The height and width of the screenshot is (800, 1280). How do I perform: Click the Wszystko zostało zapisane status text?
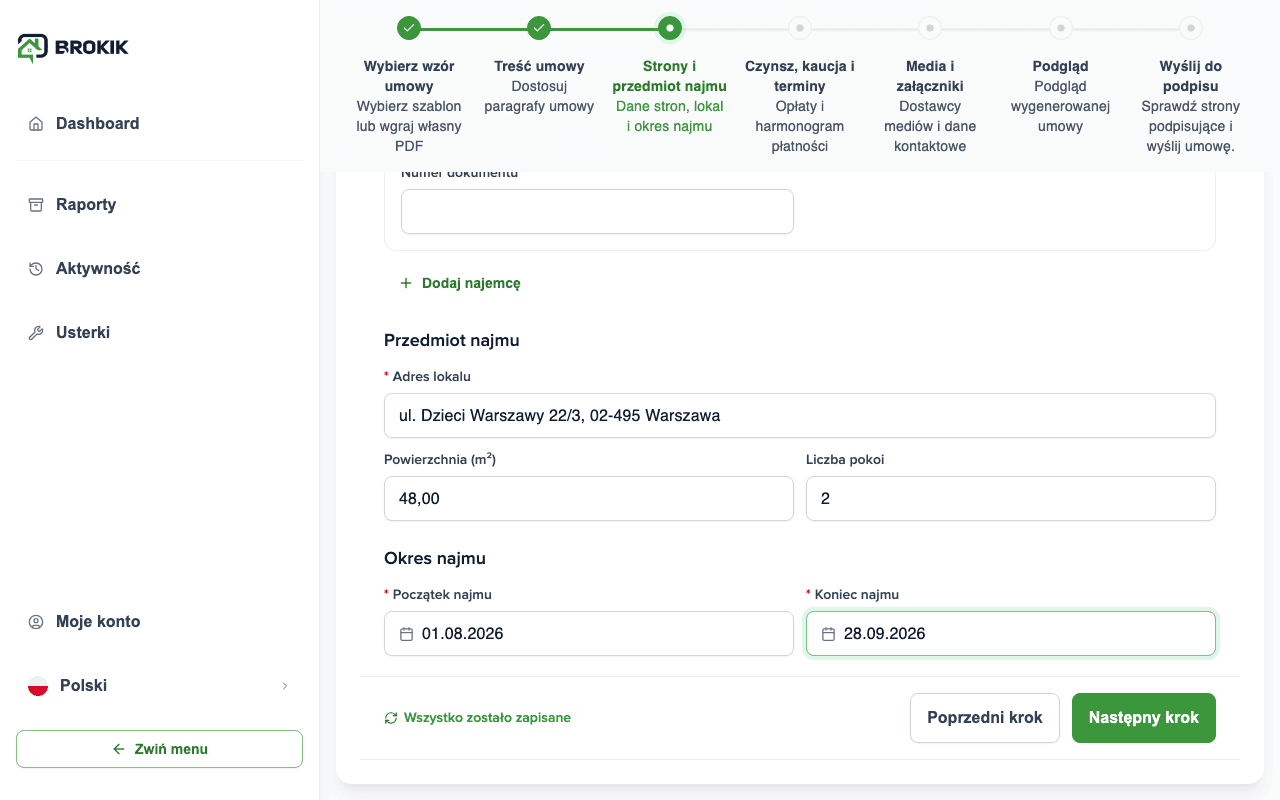[487, 718]
